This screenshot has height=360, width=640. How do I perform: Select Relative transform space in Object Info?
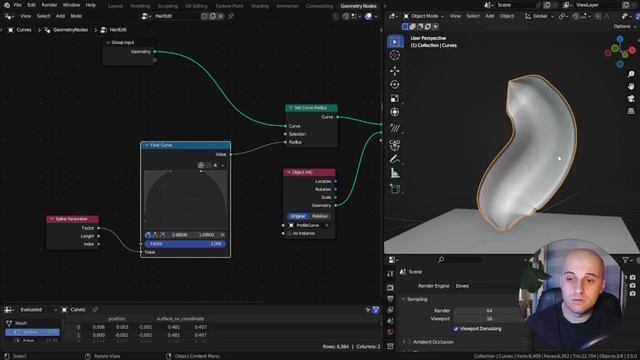coord(320,216)
